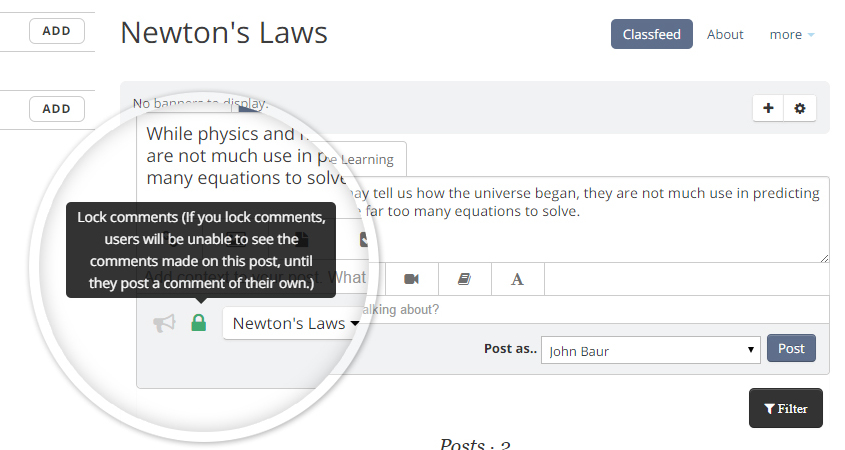Open the About tab
Screen dimensions: 845x450
pos(725,34)
